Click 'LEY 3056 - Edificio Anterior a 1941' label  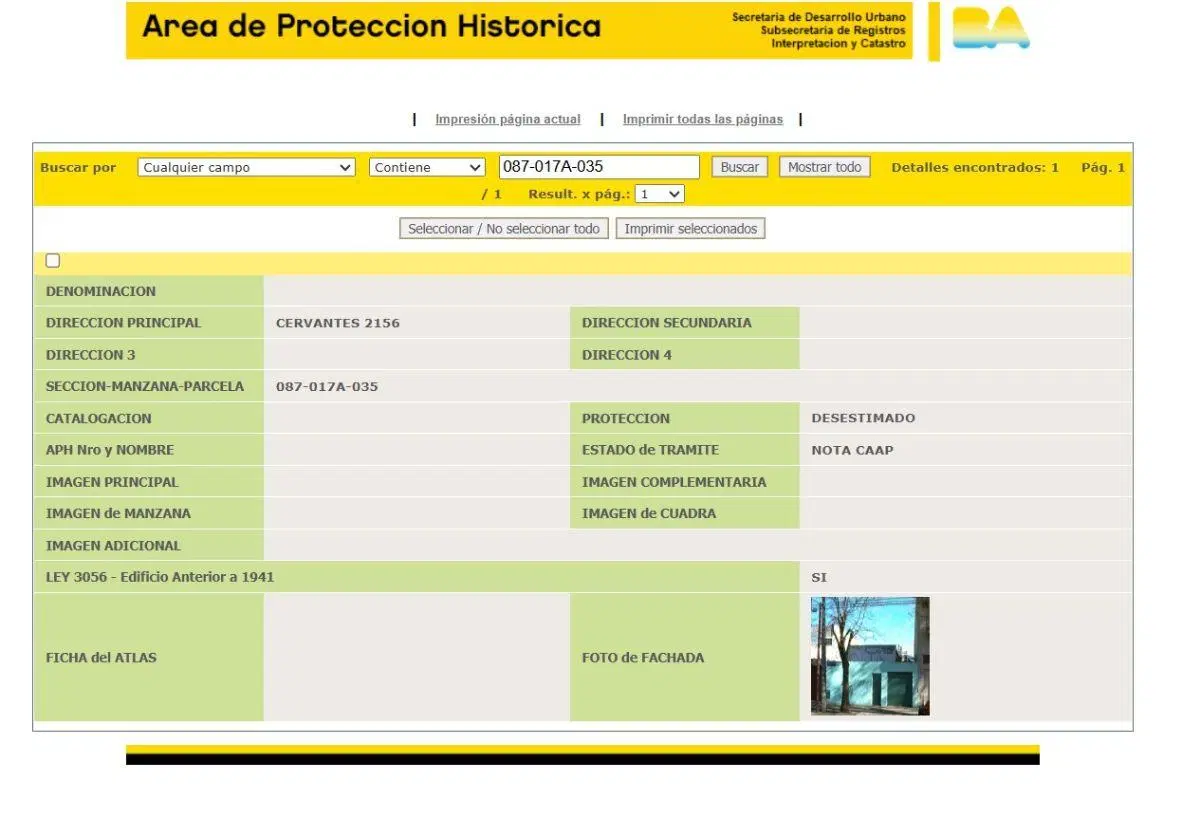(x=160, y=577)
